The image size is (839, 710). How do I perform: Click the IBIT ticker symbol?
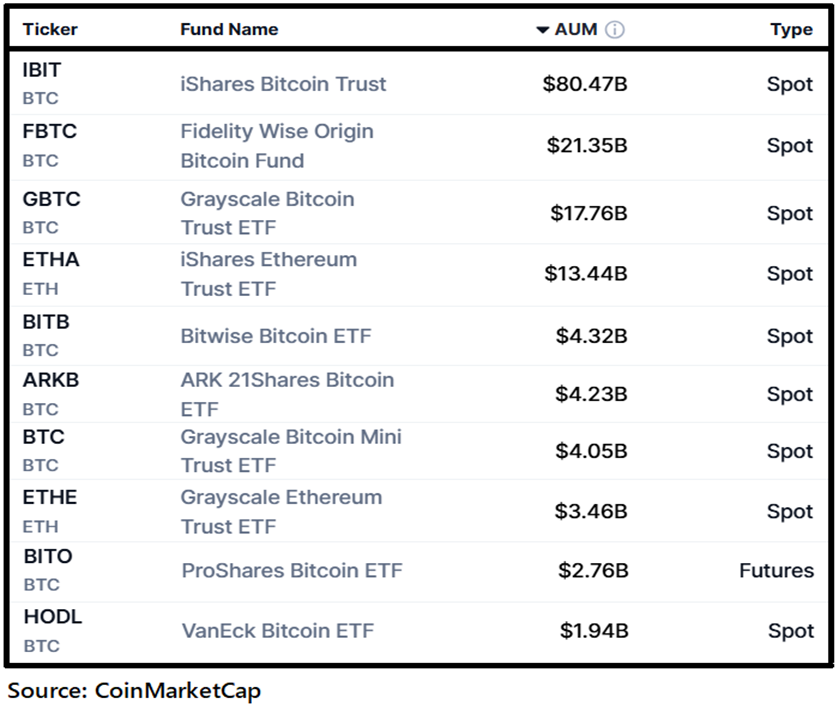click(x=42, y=70)
